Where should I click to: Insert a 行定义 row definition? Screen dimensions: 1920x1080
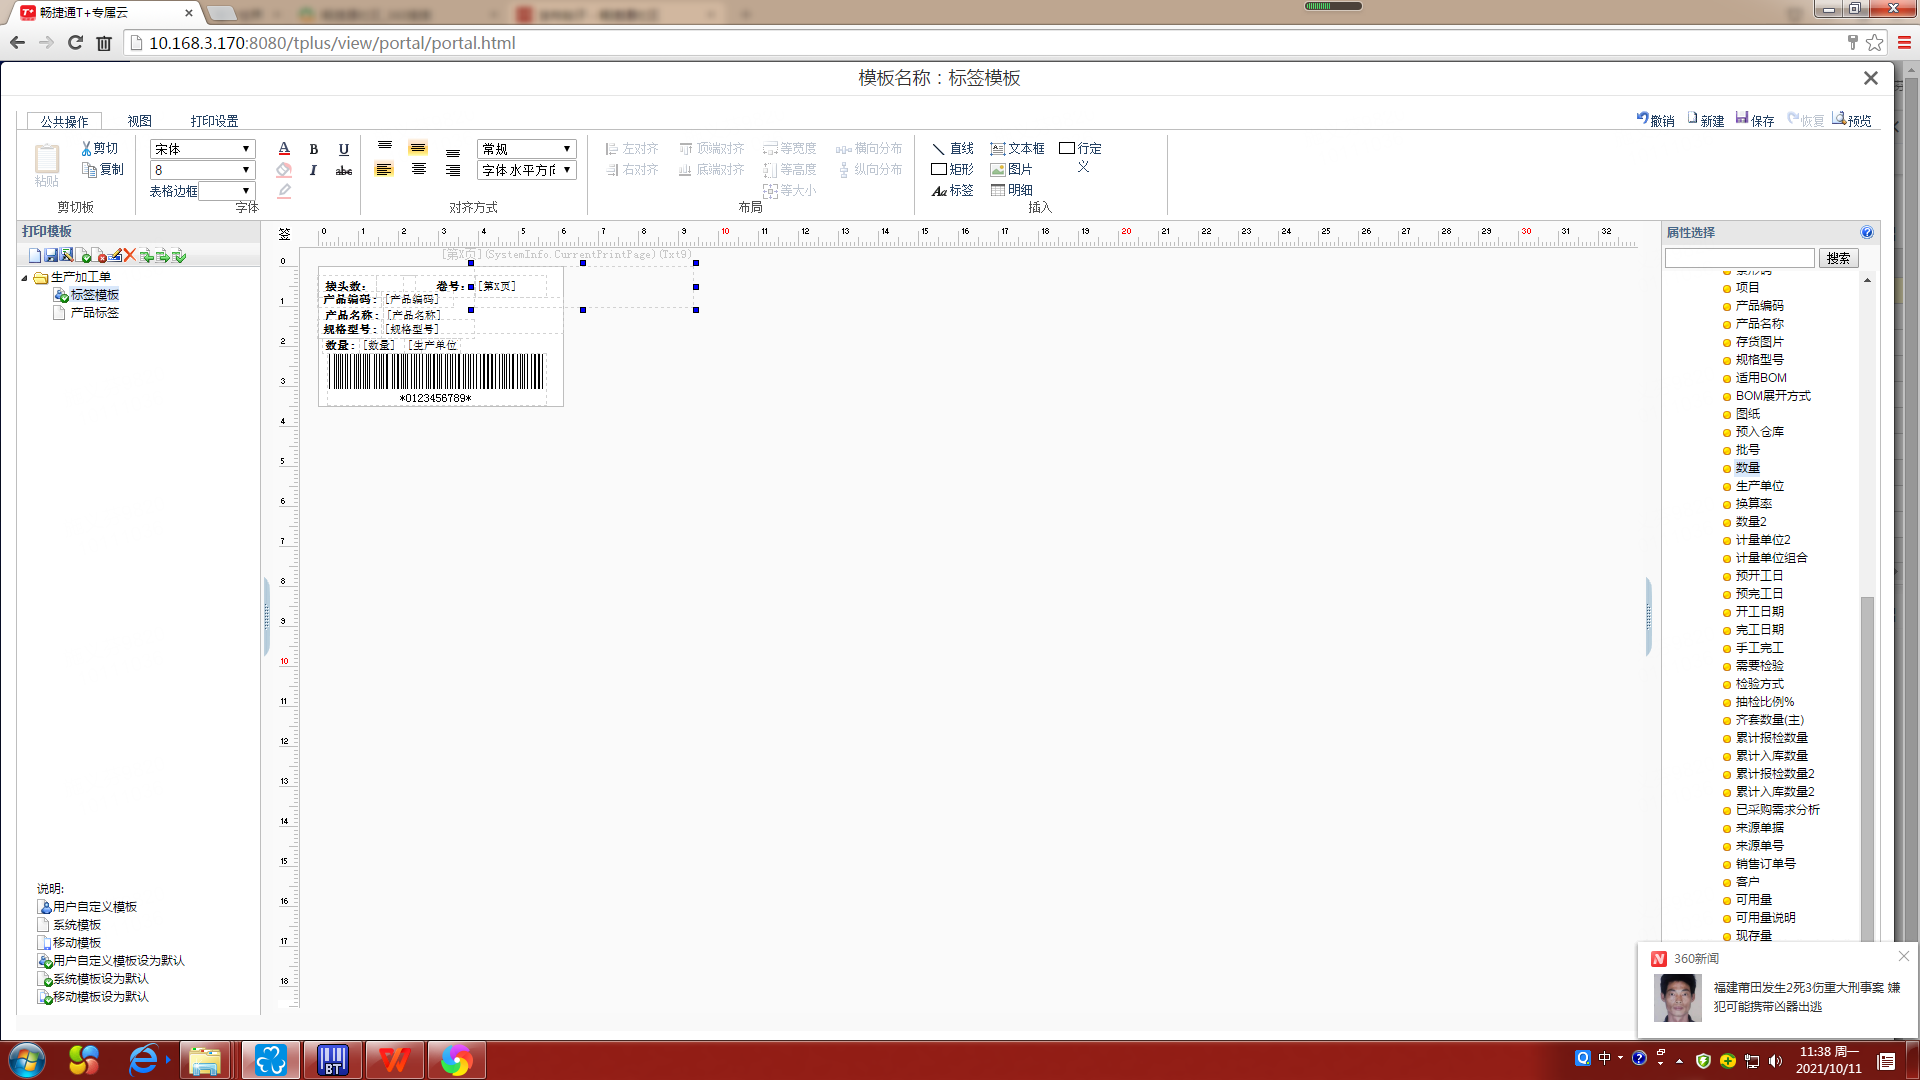click(1081, 157)
